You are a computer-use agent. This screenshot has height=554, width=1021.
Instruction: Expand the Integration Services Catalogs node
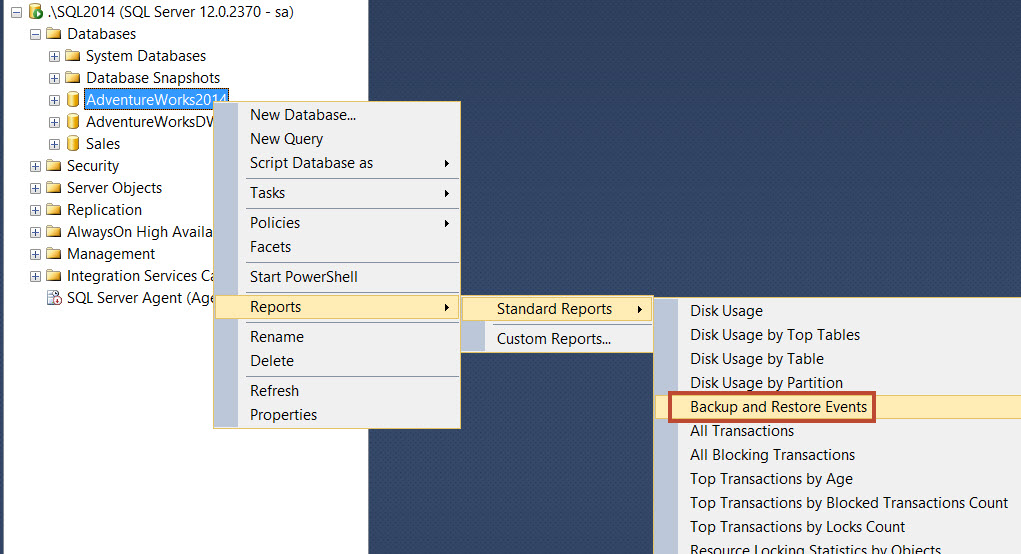pyautogui.click(x=35, y=277)
